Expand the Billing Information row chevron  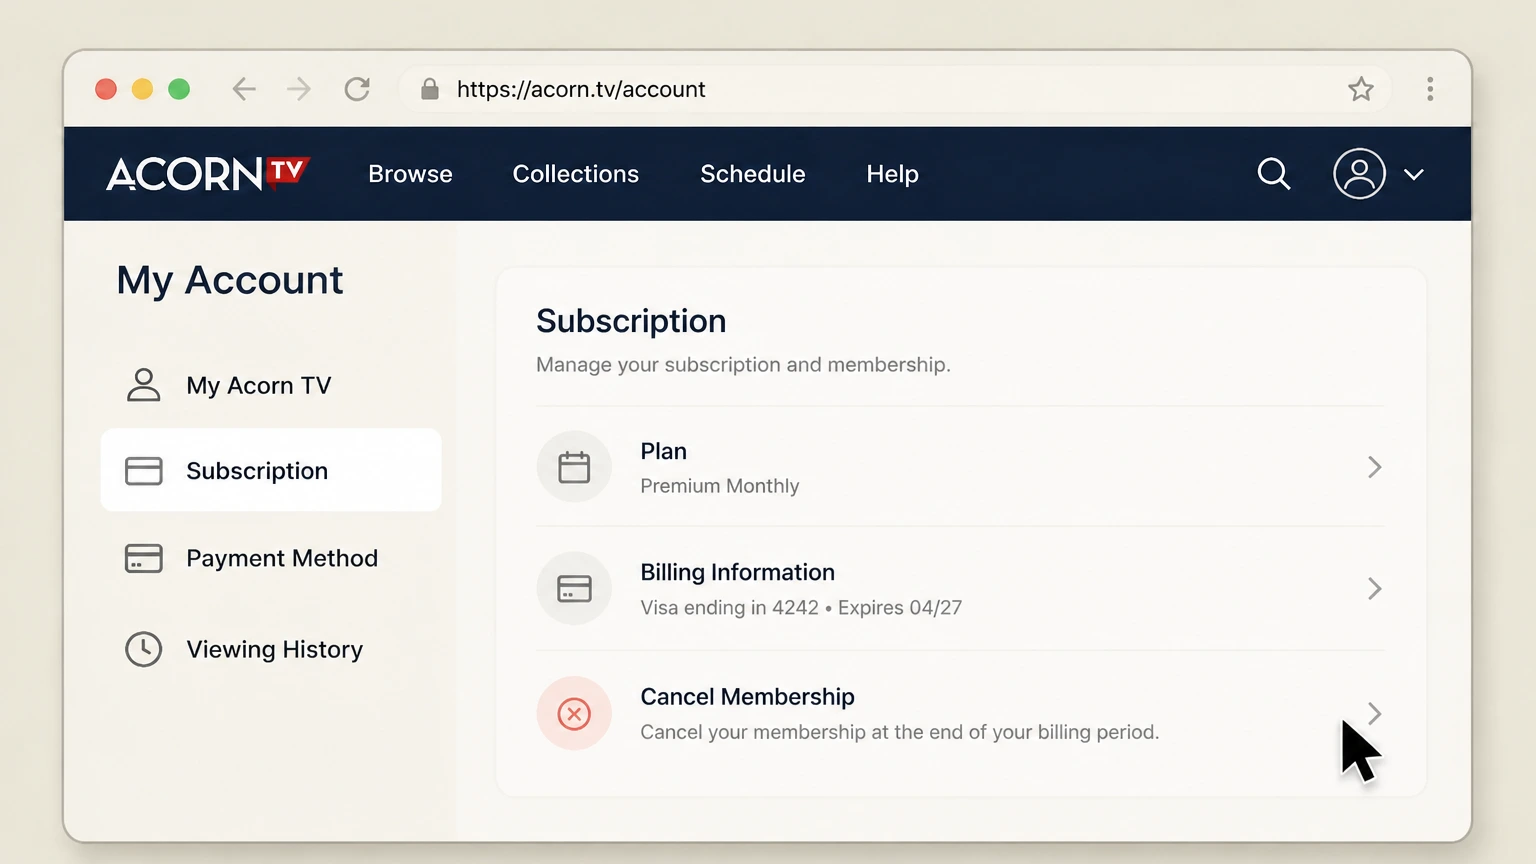(1374, 588)
